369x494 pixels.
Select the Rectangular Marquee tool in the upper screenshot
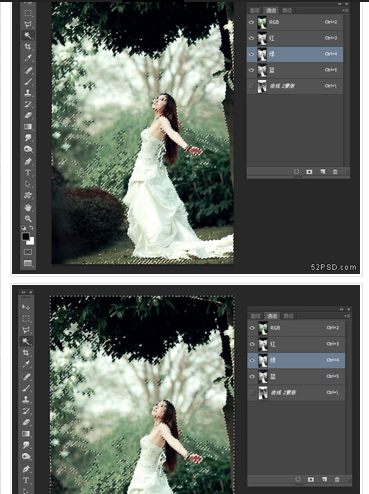tap(28, 13)
